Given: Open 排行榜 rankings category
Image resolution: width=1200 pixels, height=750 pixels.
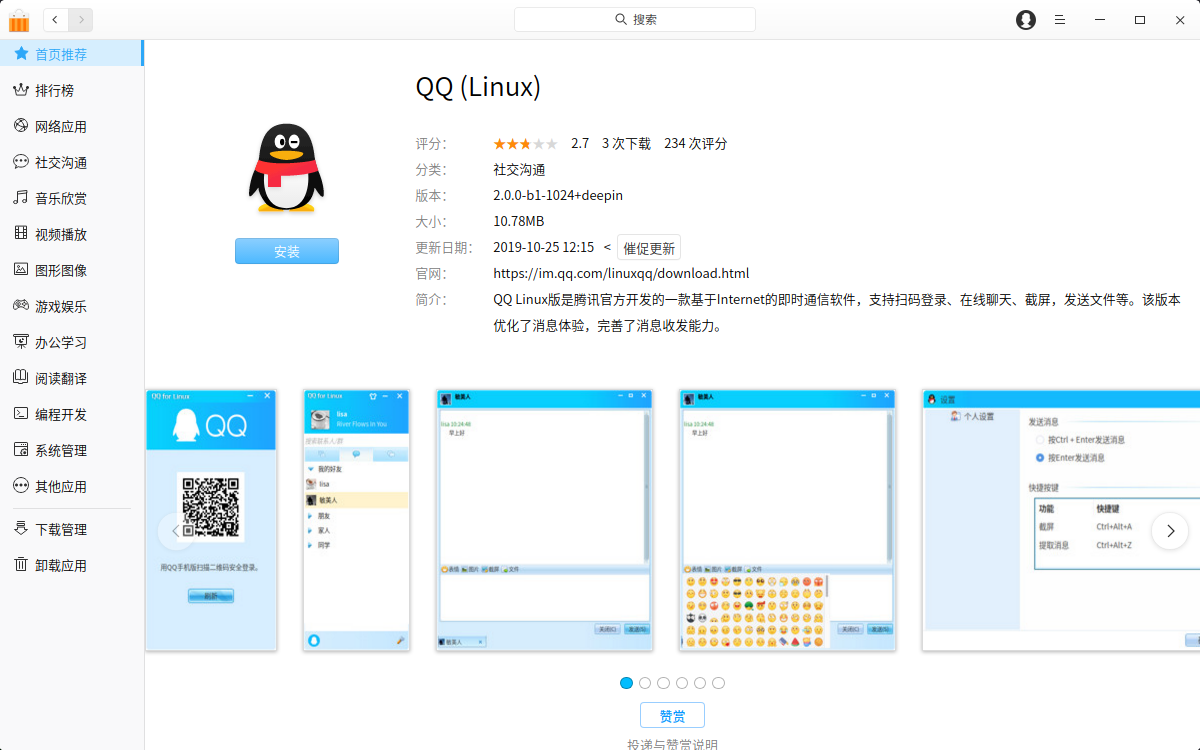Looking at the screenshot, I should pyautogui.click(x=55, y=91).
